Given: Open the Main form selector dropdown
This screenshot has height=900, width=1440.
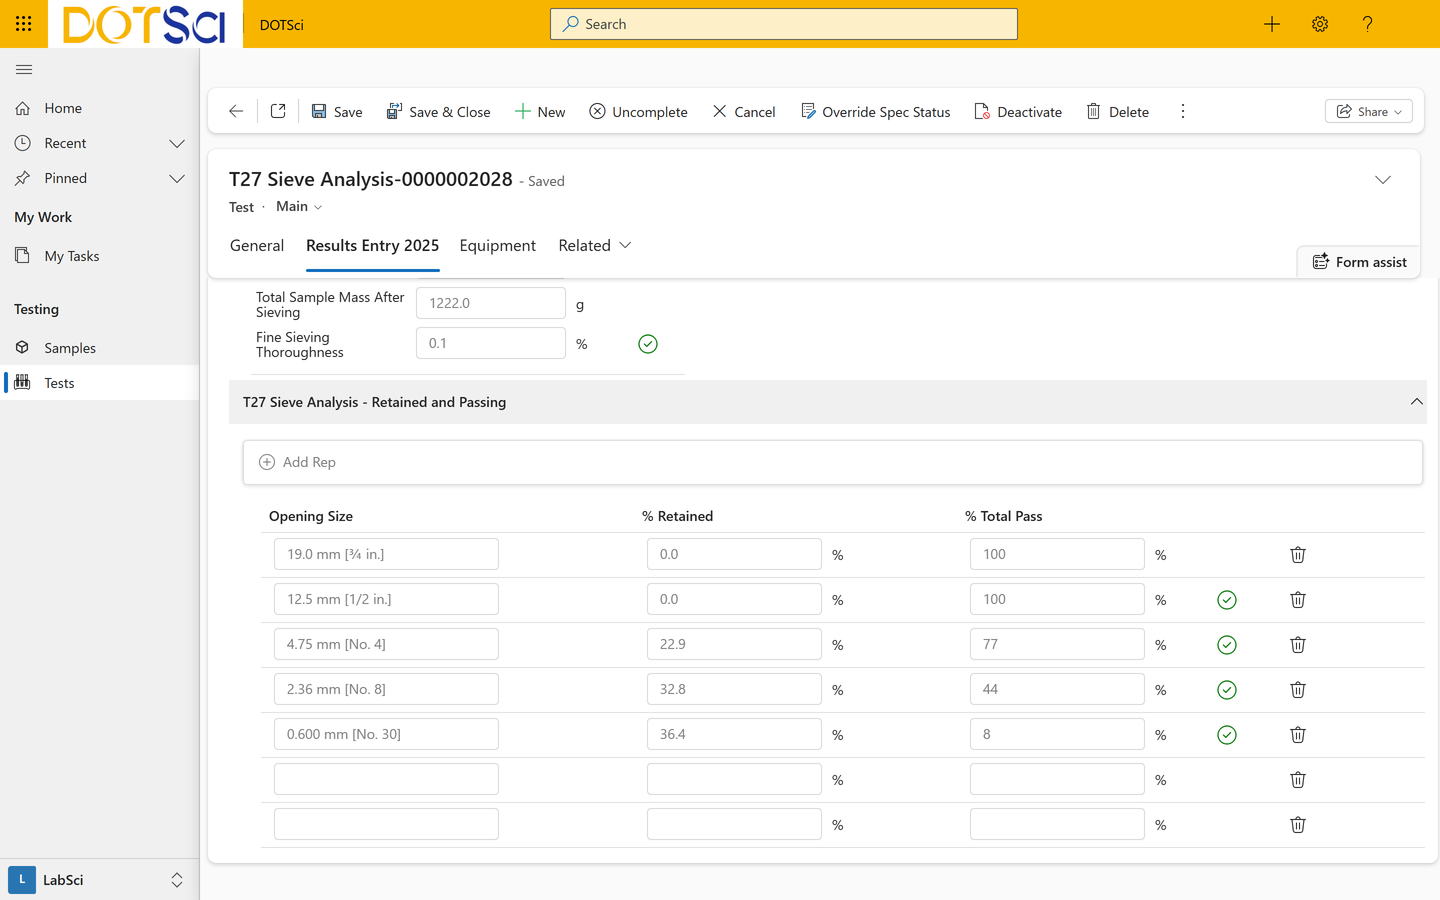Looking at the screenshot, I should [x=299, y=207].
